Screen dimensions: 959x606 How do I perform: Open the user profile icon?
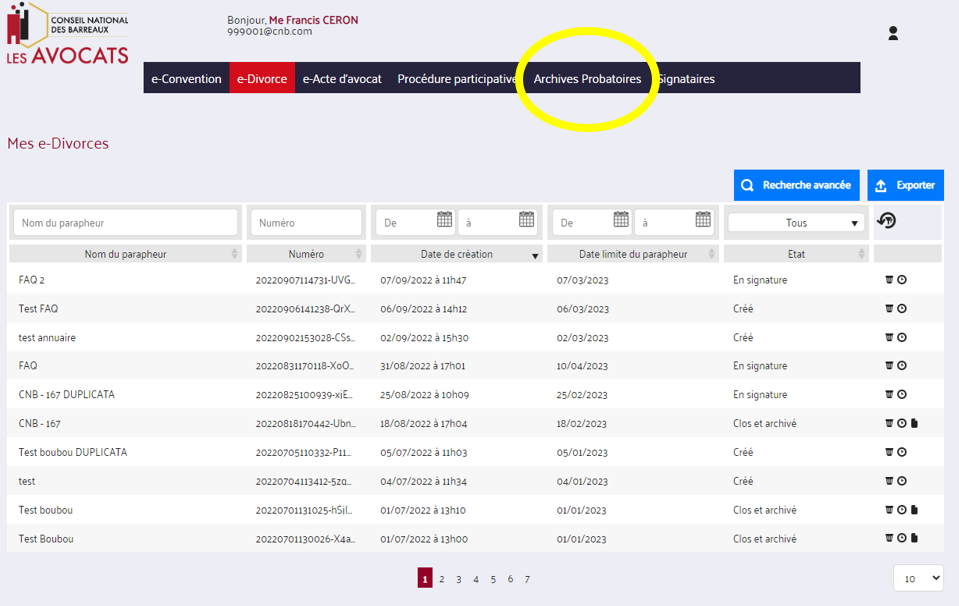click(x=893, y=33)
